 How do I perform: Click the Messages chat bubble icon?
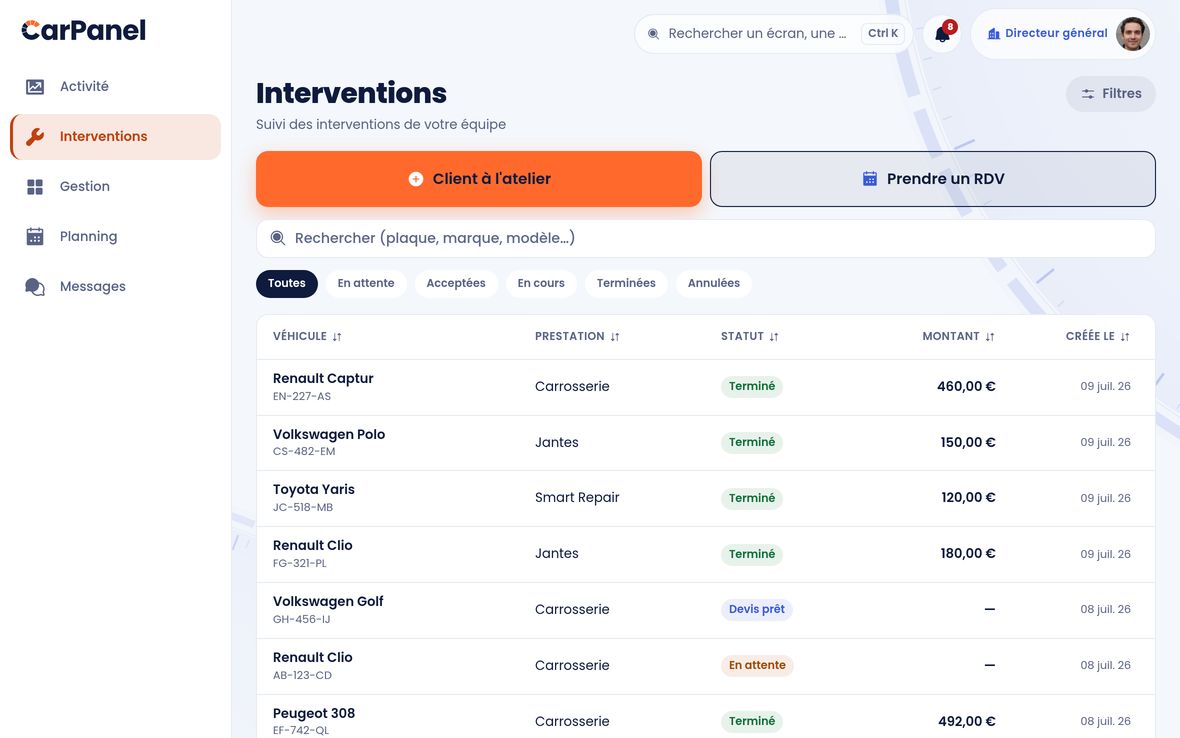click(35, 287)
